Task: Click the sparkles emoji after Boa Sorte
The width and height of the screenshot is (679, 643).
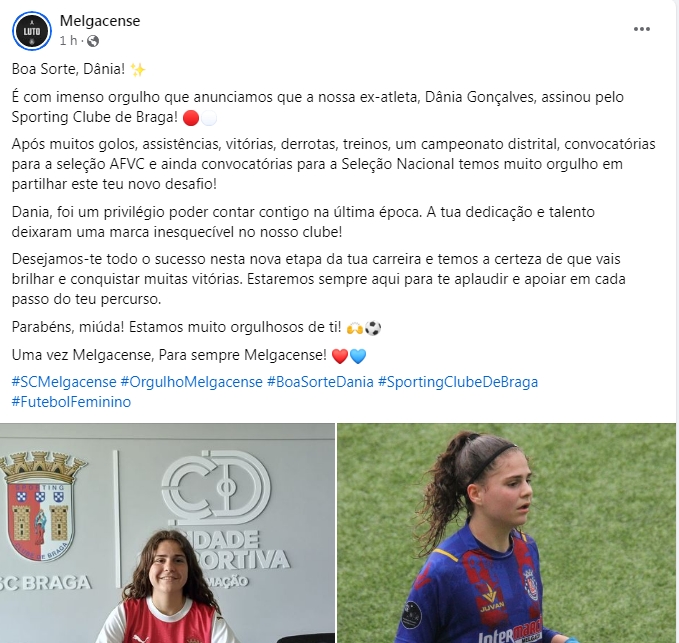Action: 138,70
